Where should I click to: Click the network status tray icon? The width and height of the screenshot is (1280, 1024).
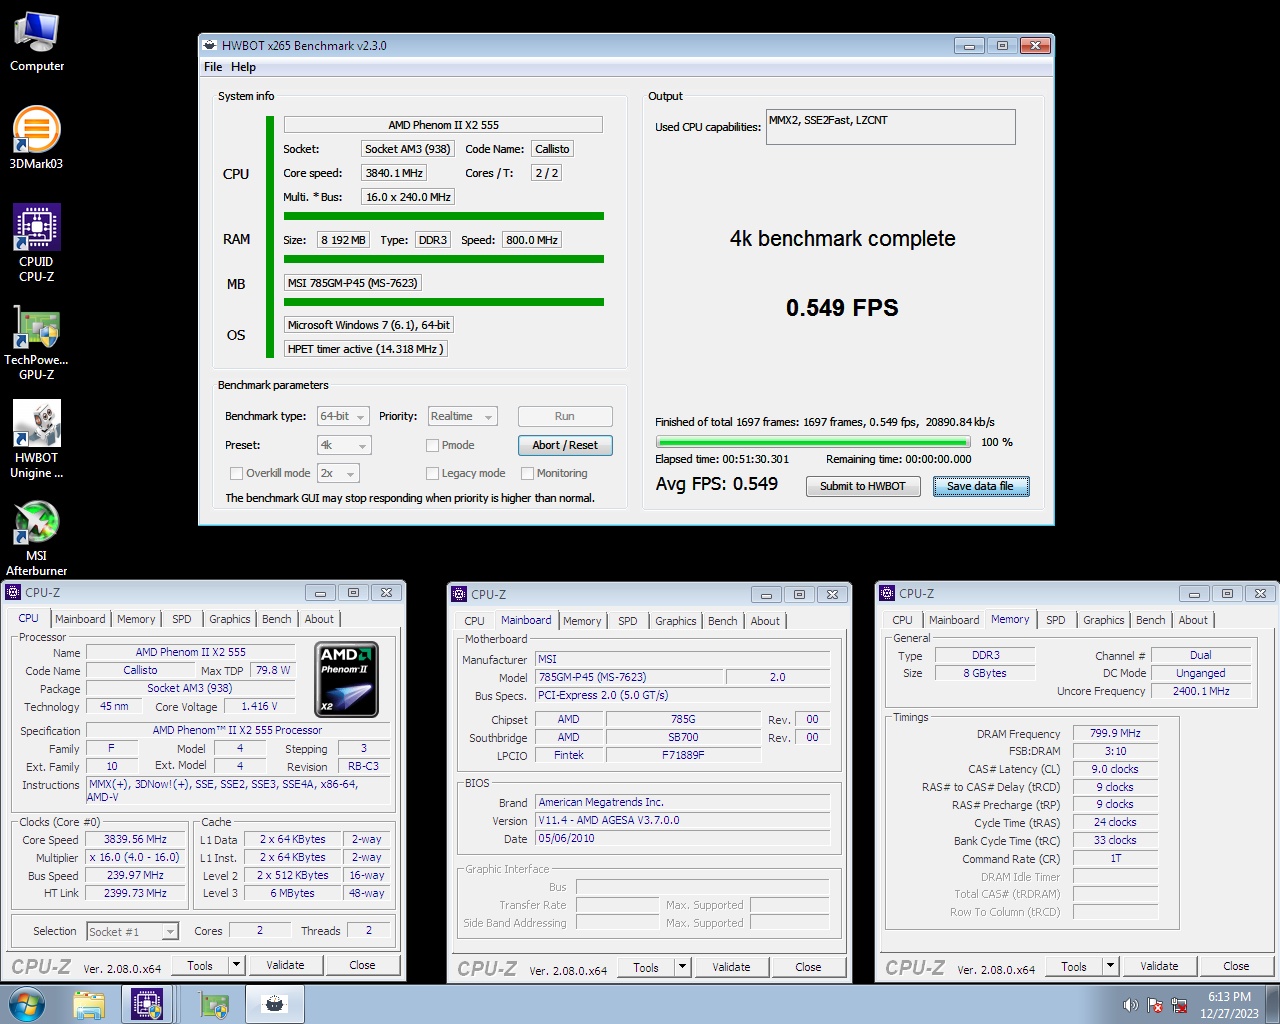point(1179,1005)
